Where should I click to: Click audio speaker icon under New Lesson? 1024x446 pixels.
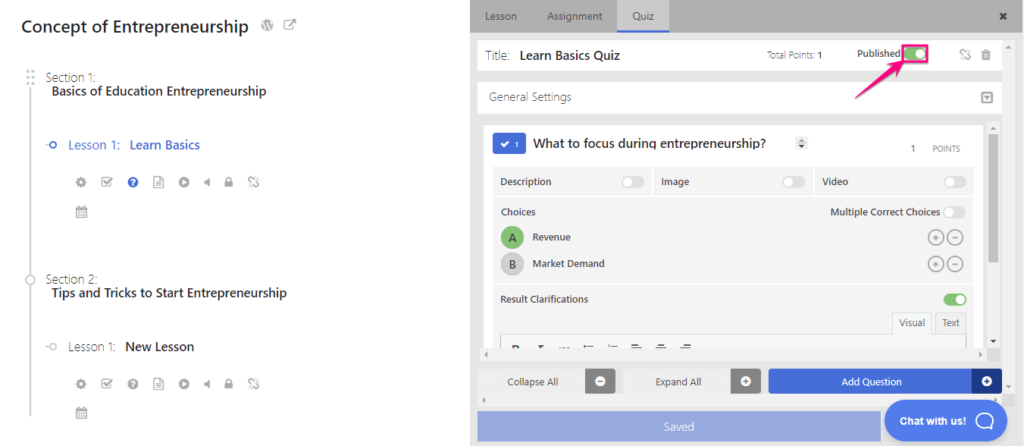207,384
